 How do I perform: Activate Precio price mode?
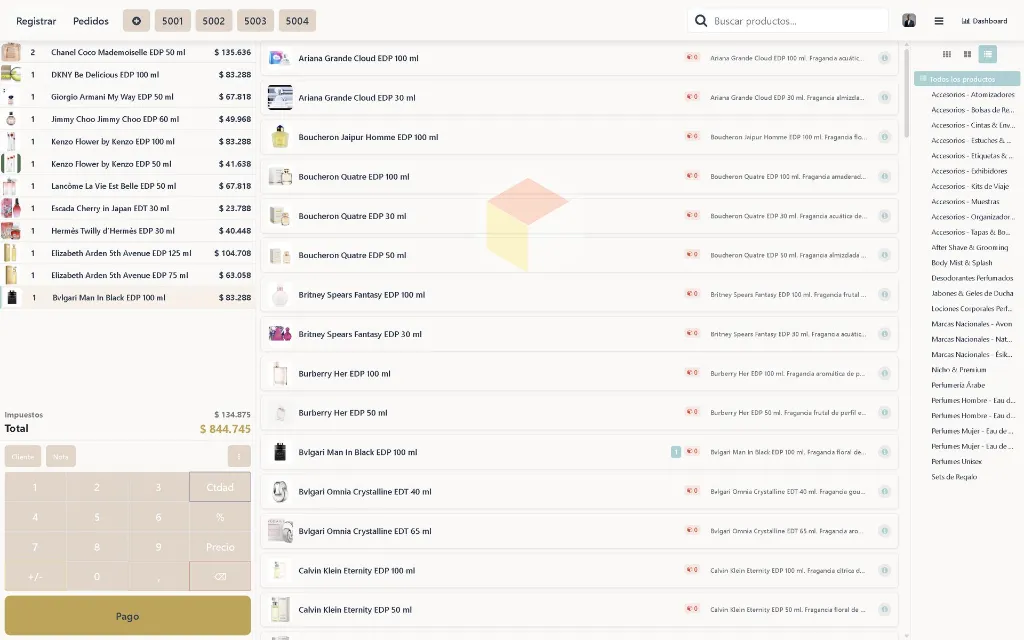click(x=220, y=547)
